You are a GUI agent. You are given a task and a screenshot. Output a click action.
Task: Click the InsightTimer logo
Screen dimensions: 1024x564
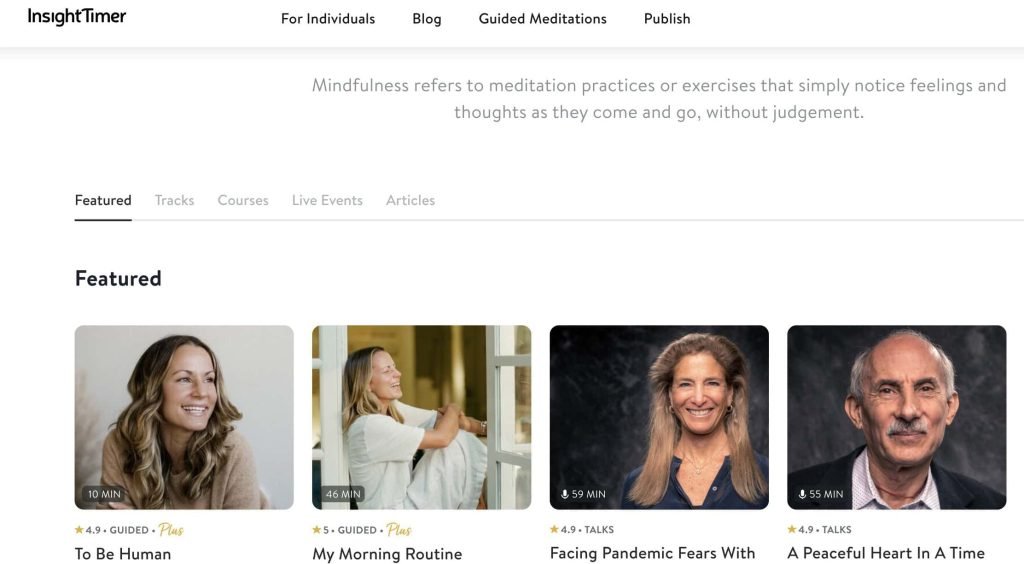[77, 17]
